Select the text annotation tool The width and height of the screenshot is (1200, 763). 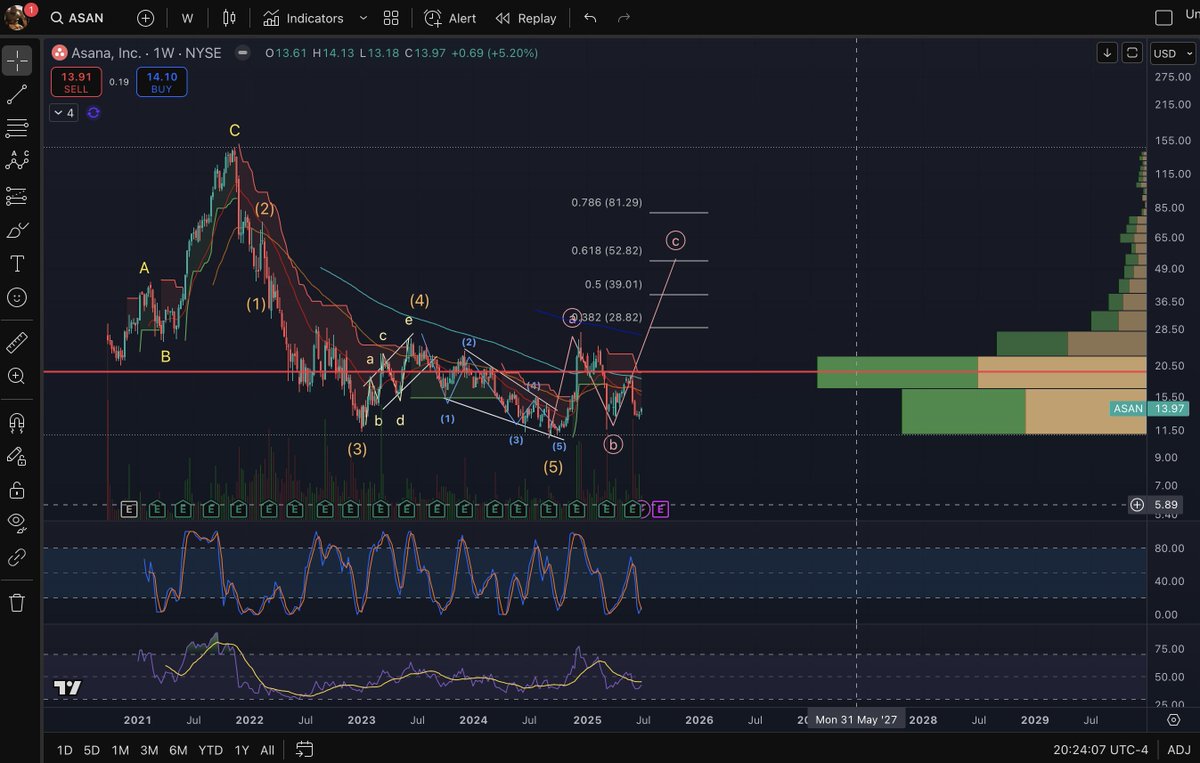pos(17,264)
